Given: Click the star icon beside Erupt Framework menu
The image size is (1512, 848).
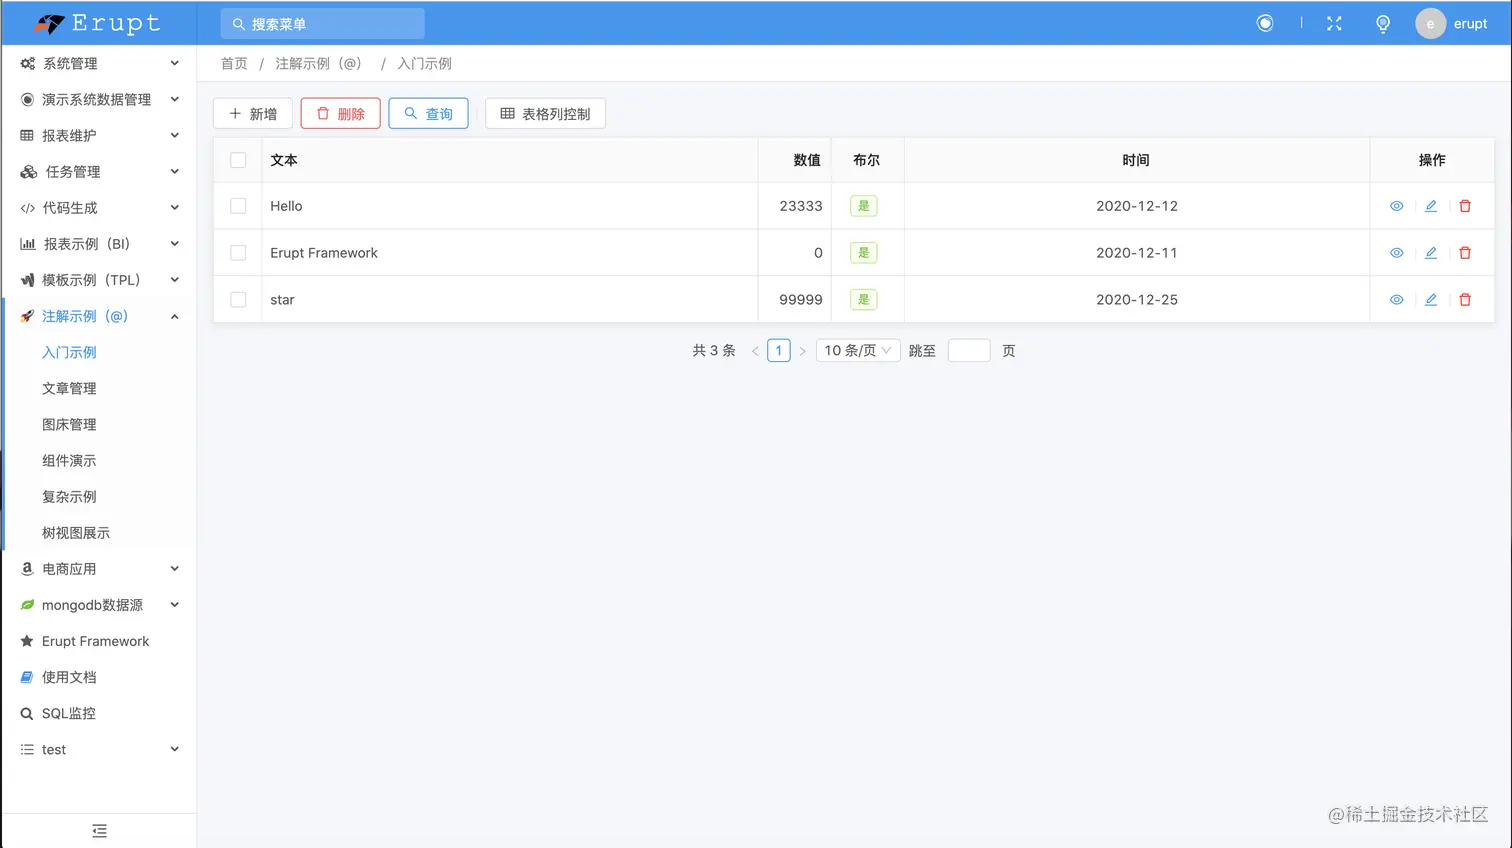Looking at the screenshot, I should [27, 641].
